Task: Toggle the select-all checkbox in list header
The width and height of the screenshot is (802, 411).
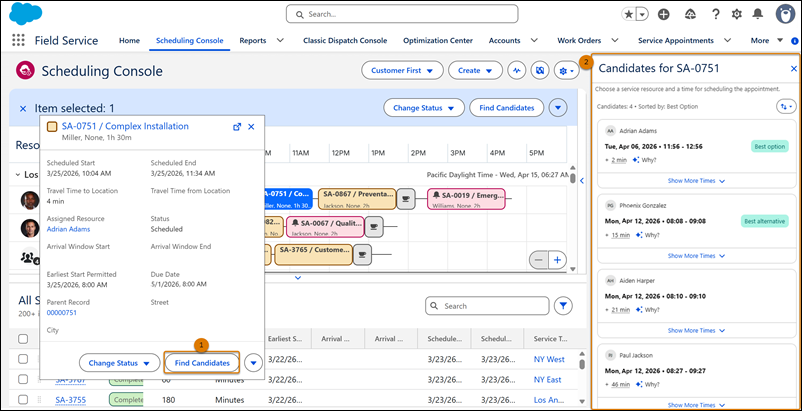Action: point(23,338)
